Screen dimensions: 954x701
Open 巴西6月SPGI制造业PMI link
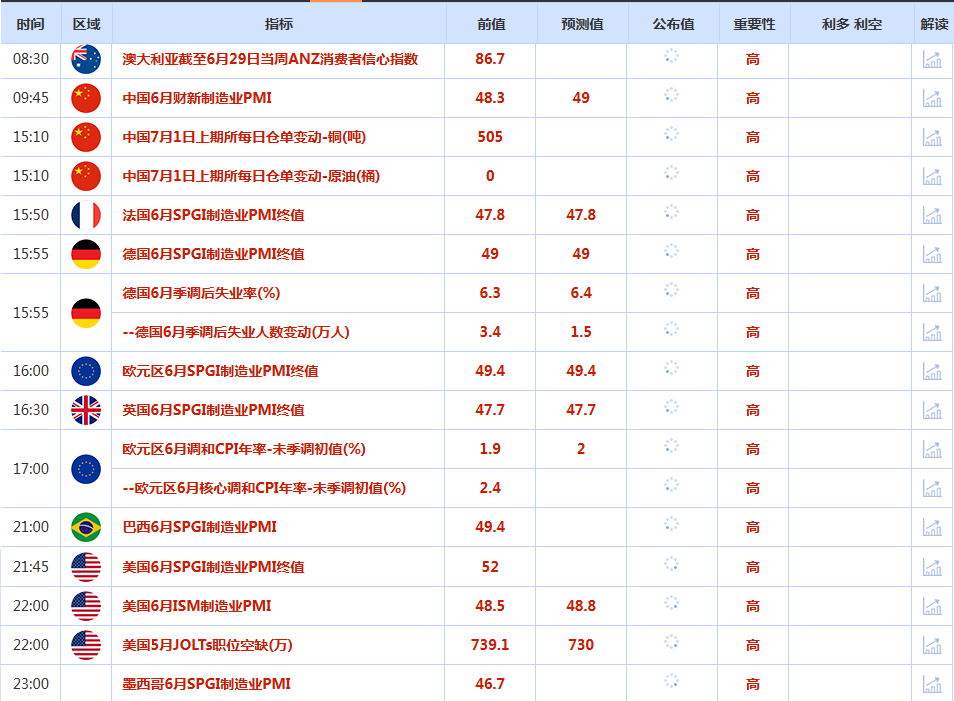click(x=200, y=526)
